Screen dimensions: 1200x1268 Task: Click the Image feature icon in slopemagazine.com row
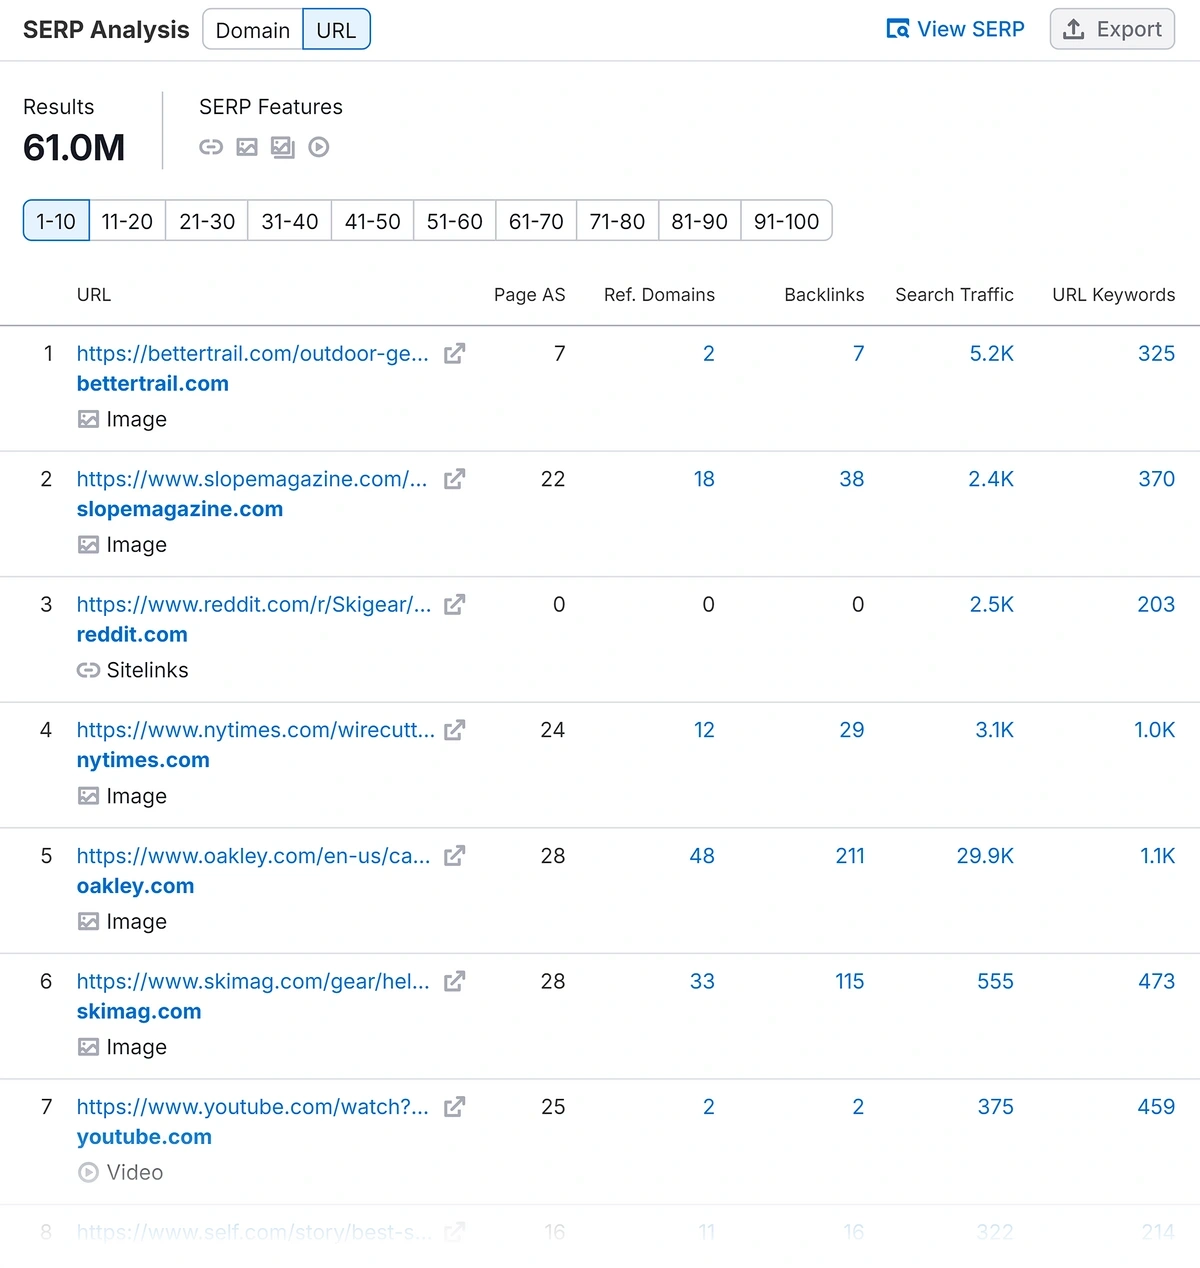tap(89, 545)
